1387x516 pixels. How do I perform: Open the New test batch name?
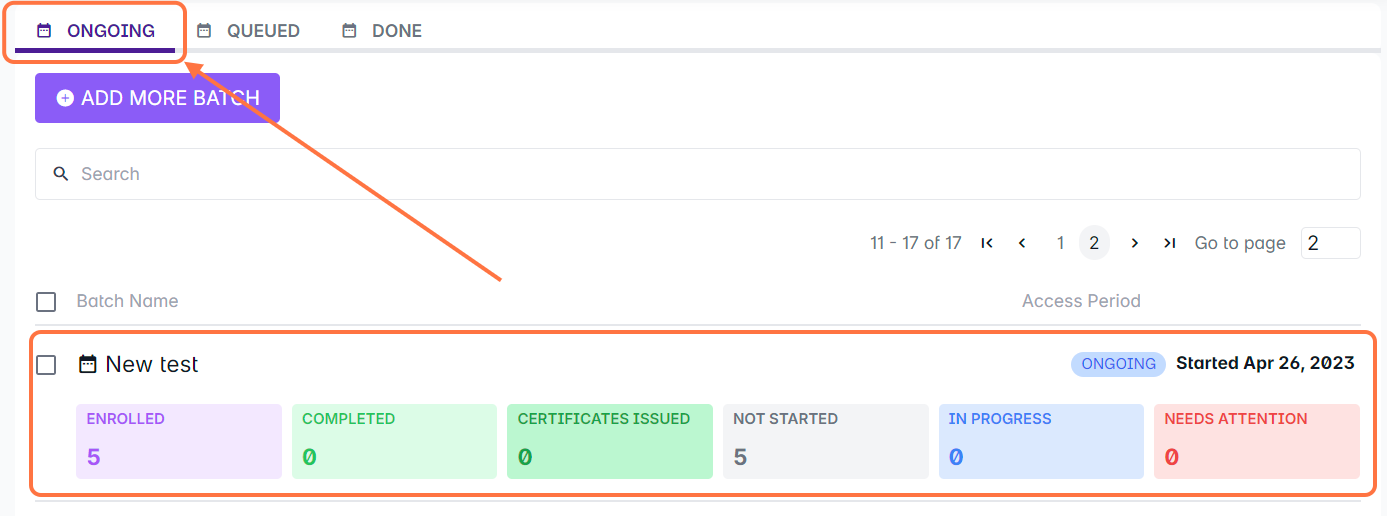(x=152, y=365)
